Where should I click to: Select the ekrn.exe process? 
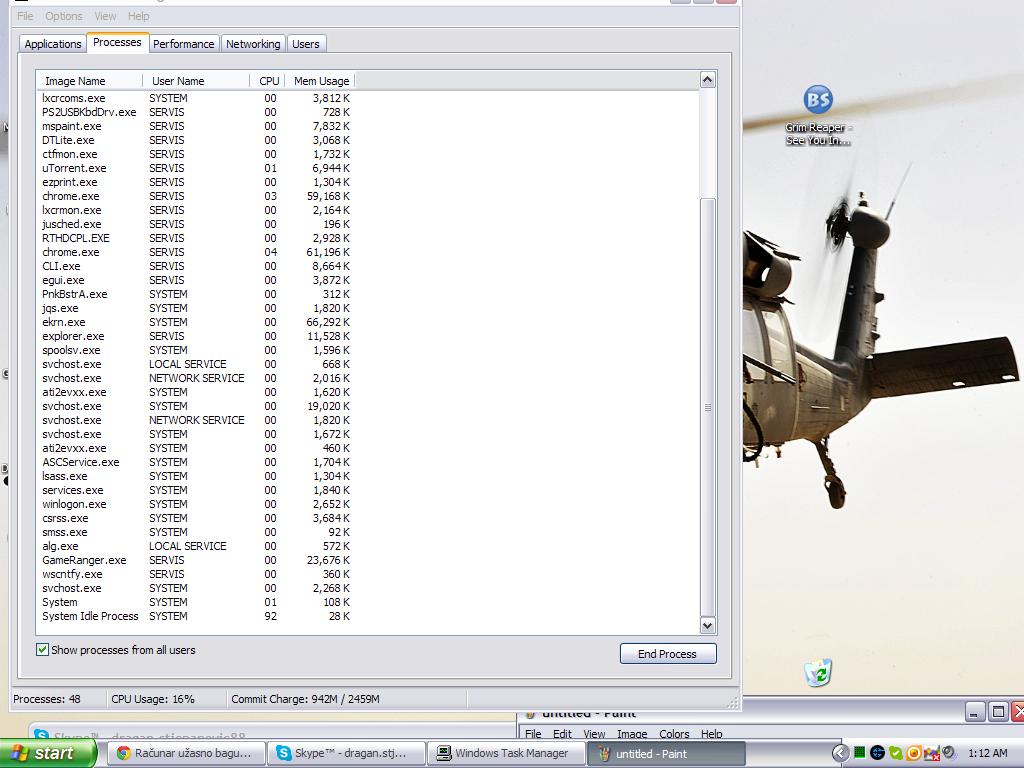(196, 322)
